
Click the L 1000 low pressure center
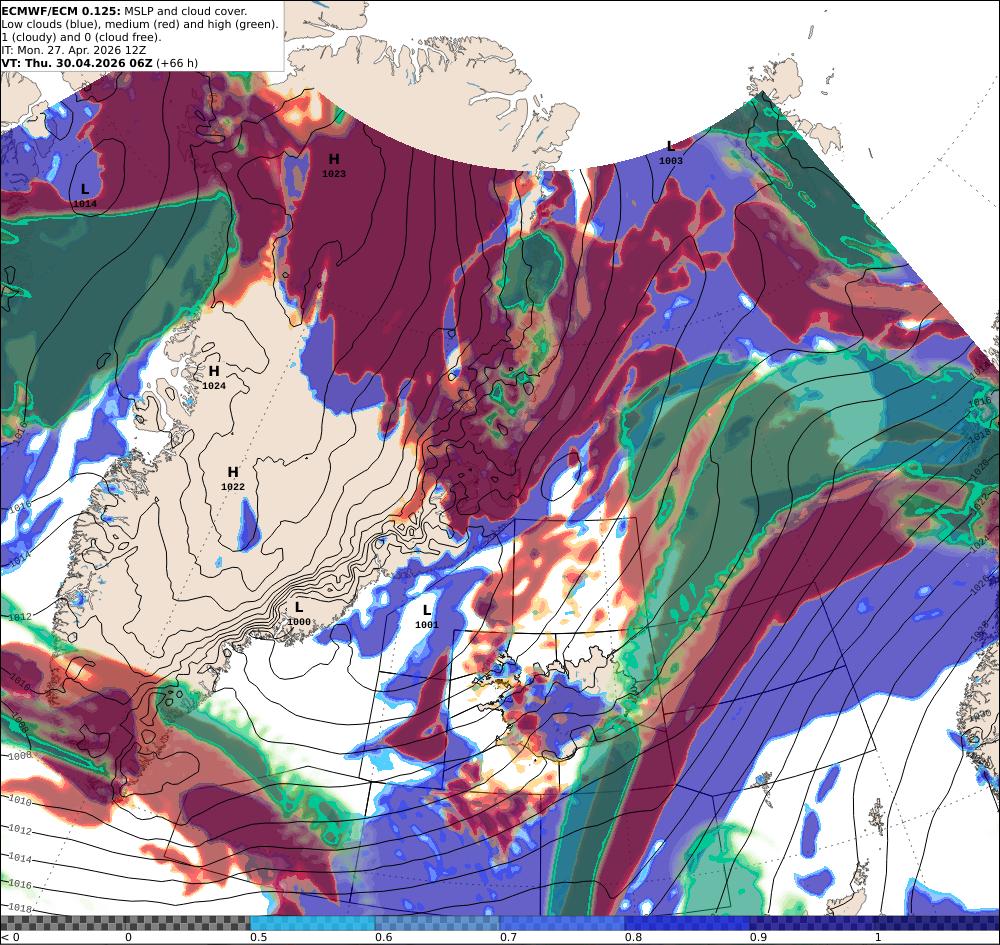[298, 613]
